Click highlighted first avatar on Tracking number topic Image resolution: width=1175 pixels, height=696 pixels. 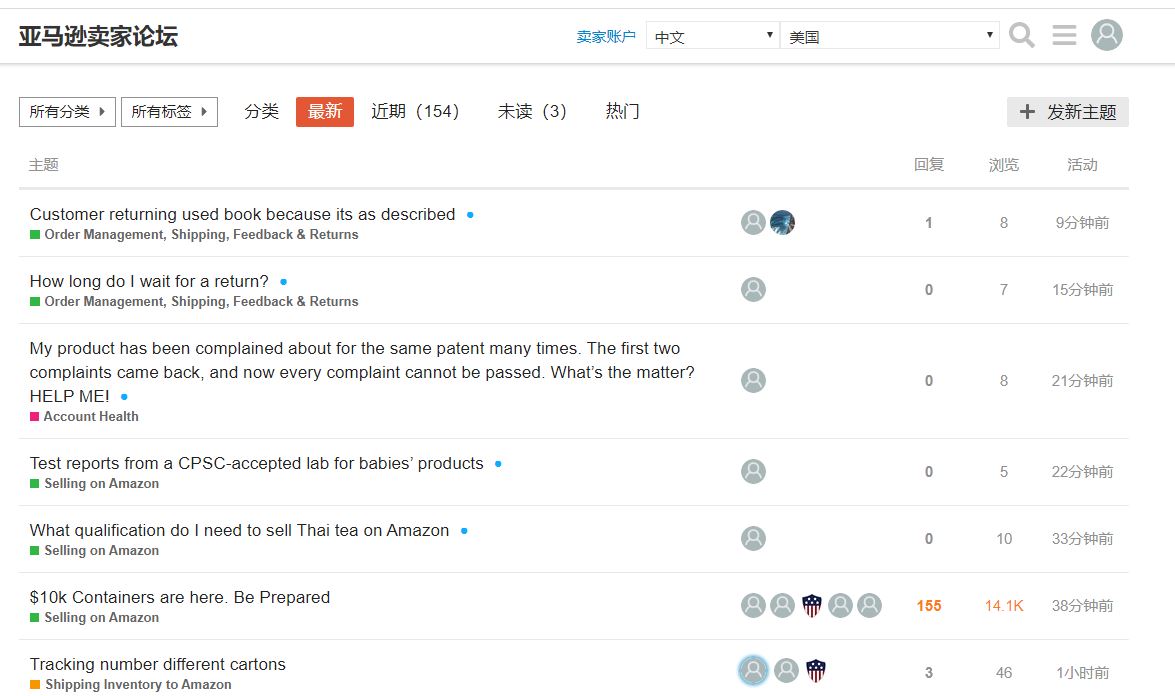click(753, 671)
